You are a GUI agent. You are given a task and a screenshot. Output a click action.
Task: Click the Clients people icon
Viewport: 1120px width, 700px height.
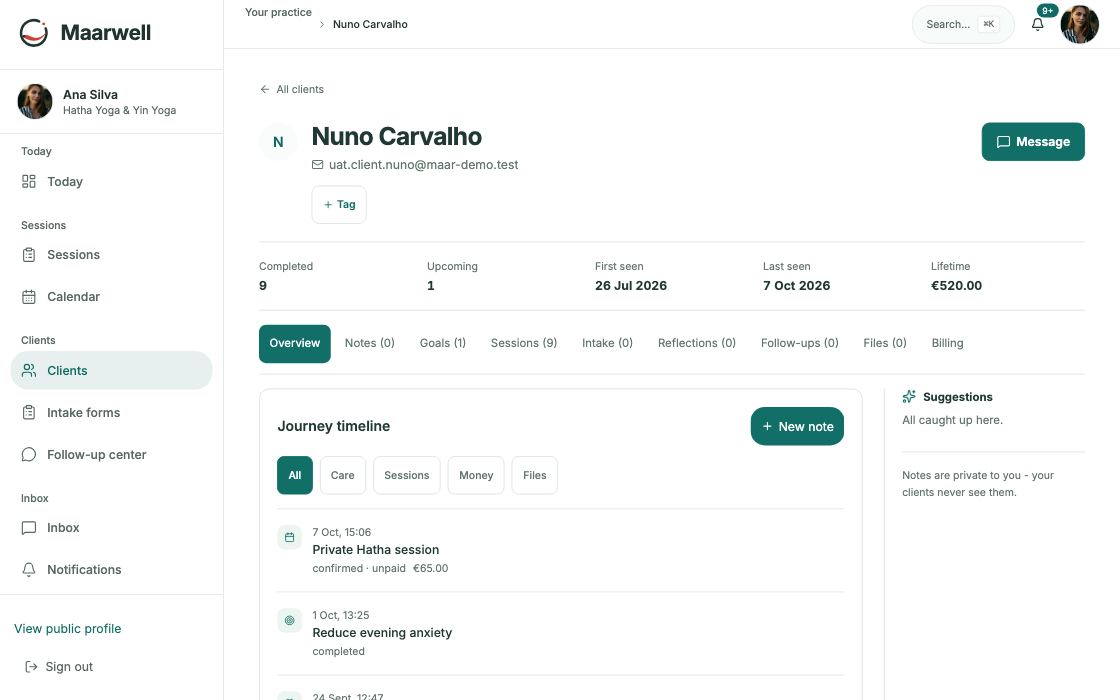(x=29, y=370)
